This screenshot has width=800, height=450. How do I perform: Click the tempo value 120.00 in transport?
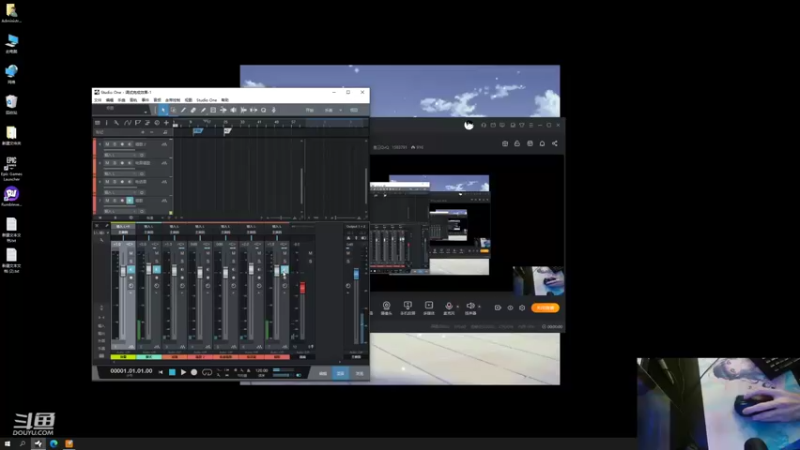tap(261, 370)
